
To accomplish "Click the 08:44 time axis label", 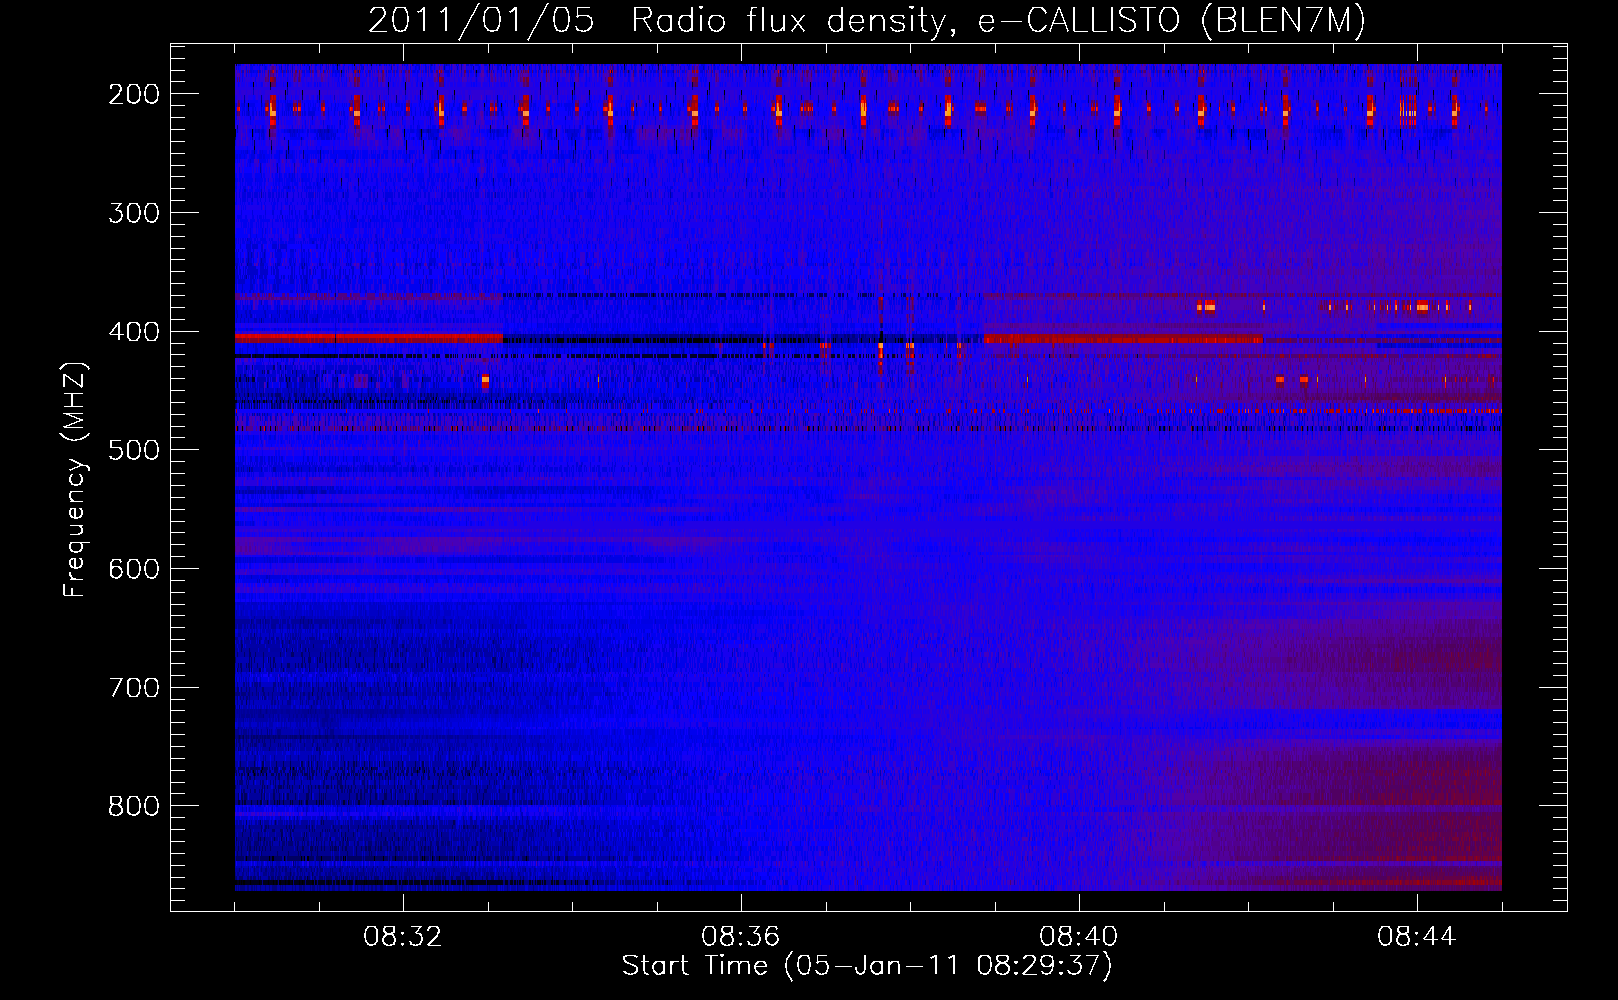I will [1417, 937].
